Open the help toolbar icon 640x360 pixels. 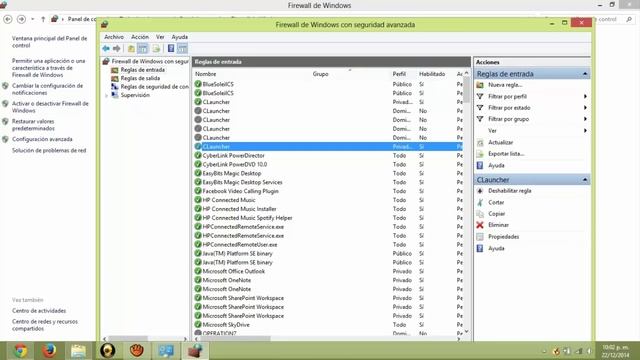pos(171,49)
